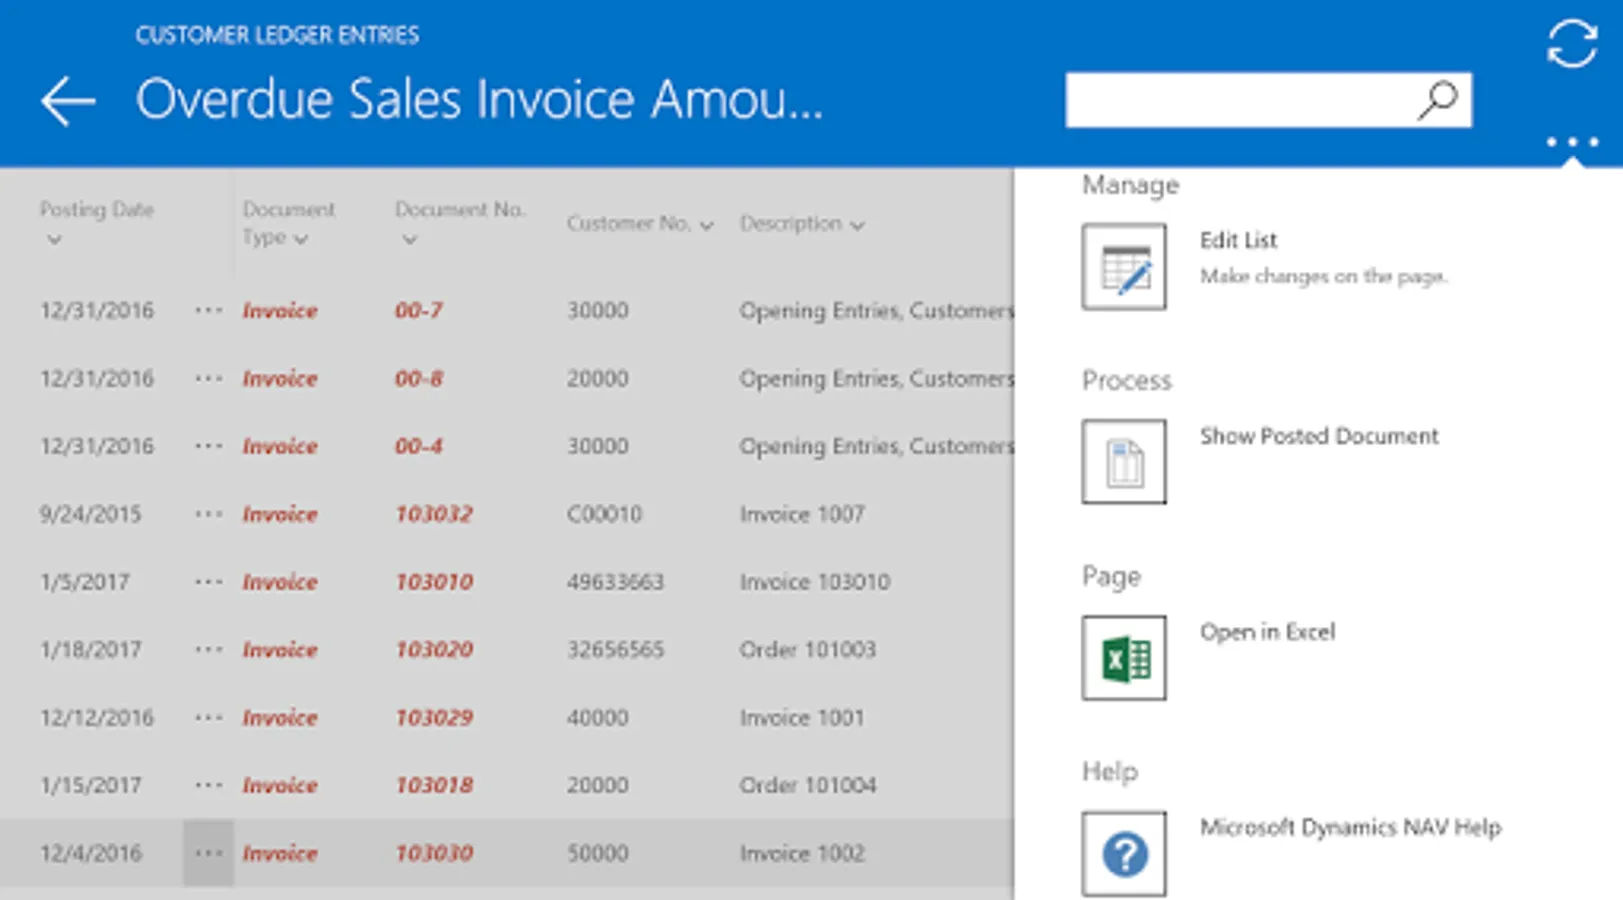The width and height of the screenshot is (1623, 900).
Task: Select the Show Posted Document text
Action: click(1319, 436)
